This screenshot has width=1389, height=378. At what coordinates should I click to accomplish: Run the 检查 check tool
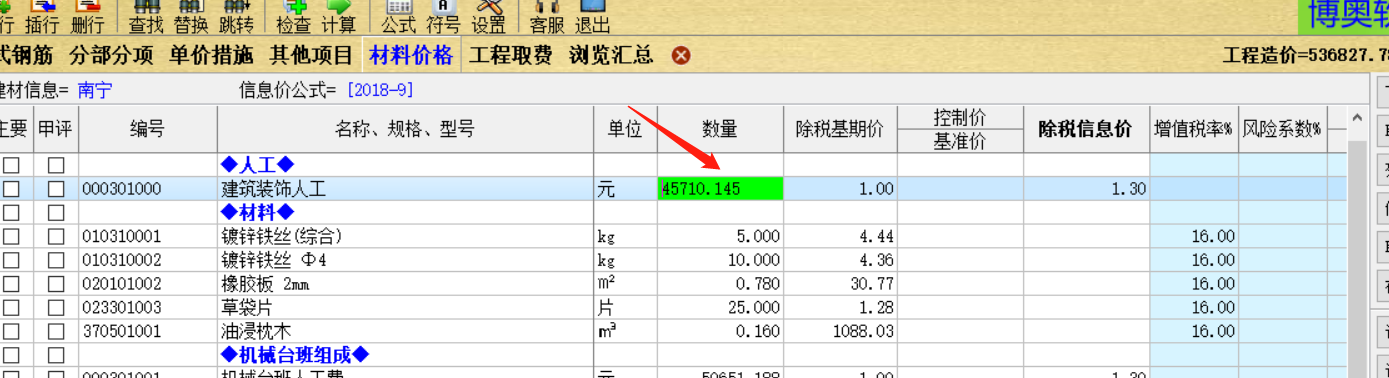click(x=293, y=17)
